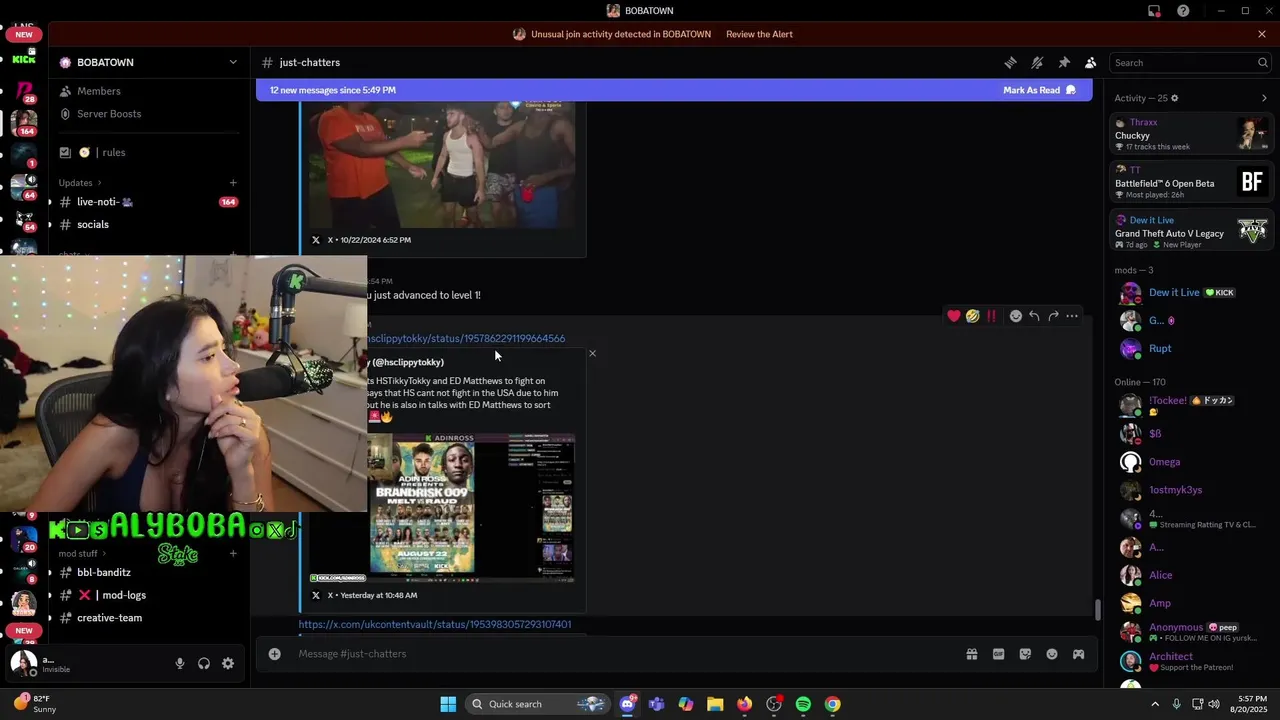React with the laughing emoji
Screen dimensions: 1280x720
tap(972, 316)
